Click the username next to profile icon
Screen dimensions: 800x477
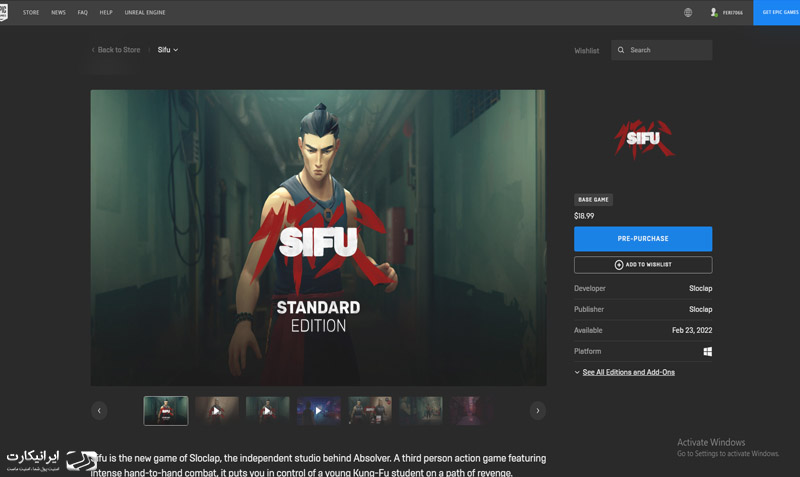click(x=733, y=13)
